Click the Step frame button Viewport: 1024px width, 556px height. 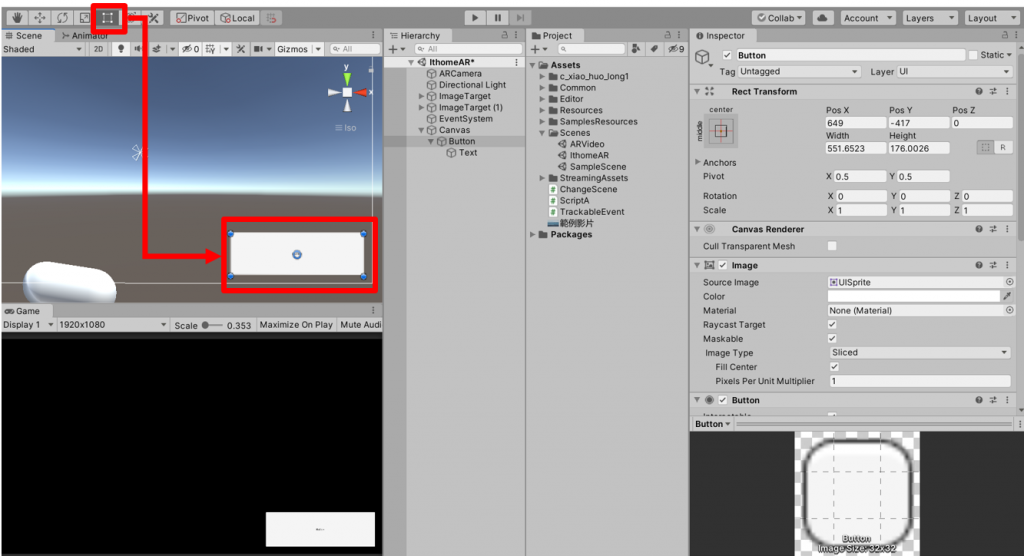click(520, 18)
